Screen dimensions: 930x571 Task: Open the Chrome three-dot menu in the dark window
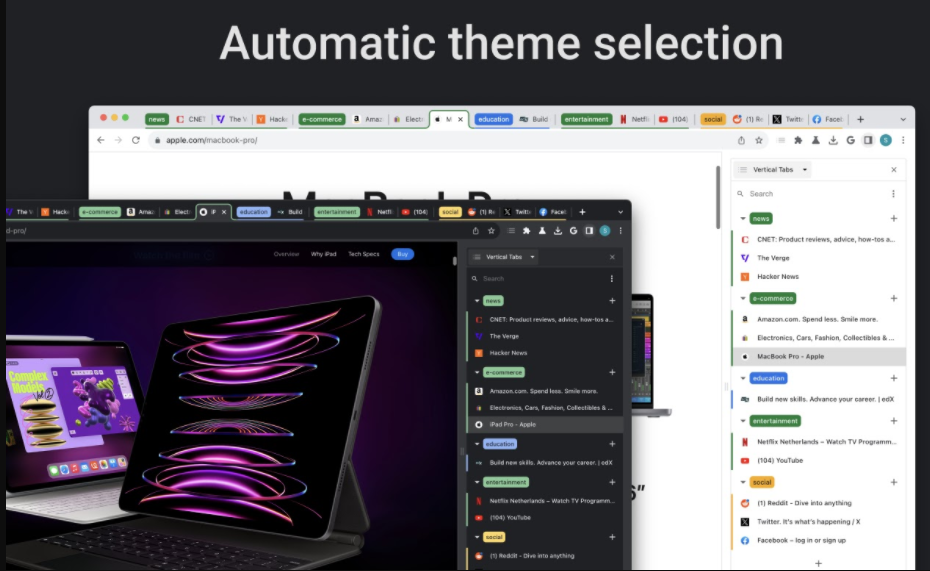[x=620, y=231]
